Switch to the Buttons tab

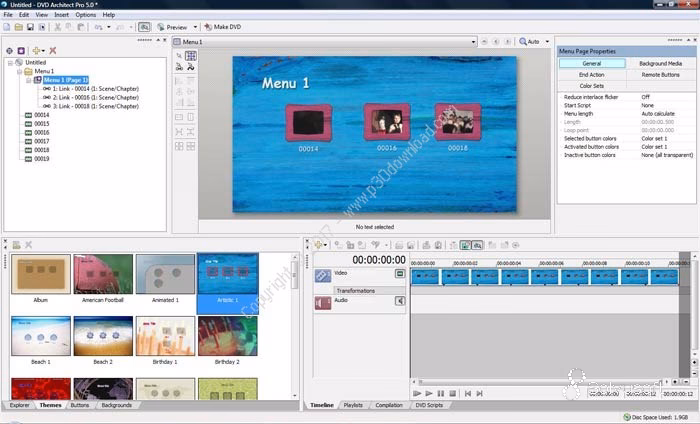[80, 405]
